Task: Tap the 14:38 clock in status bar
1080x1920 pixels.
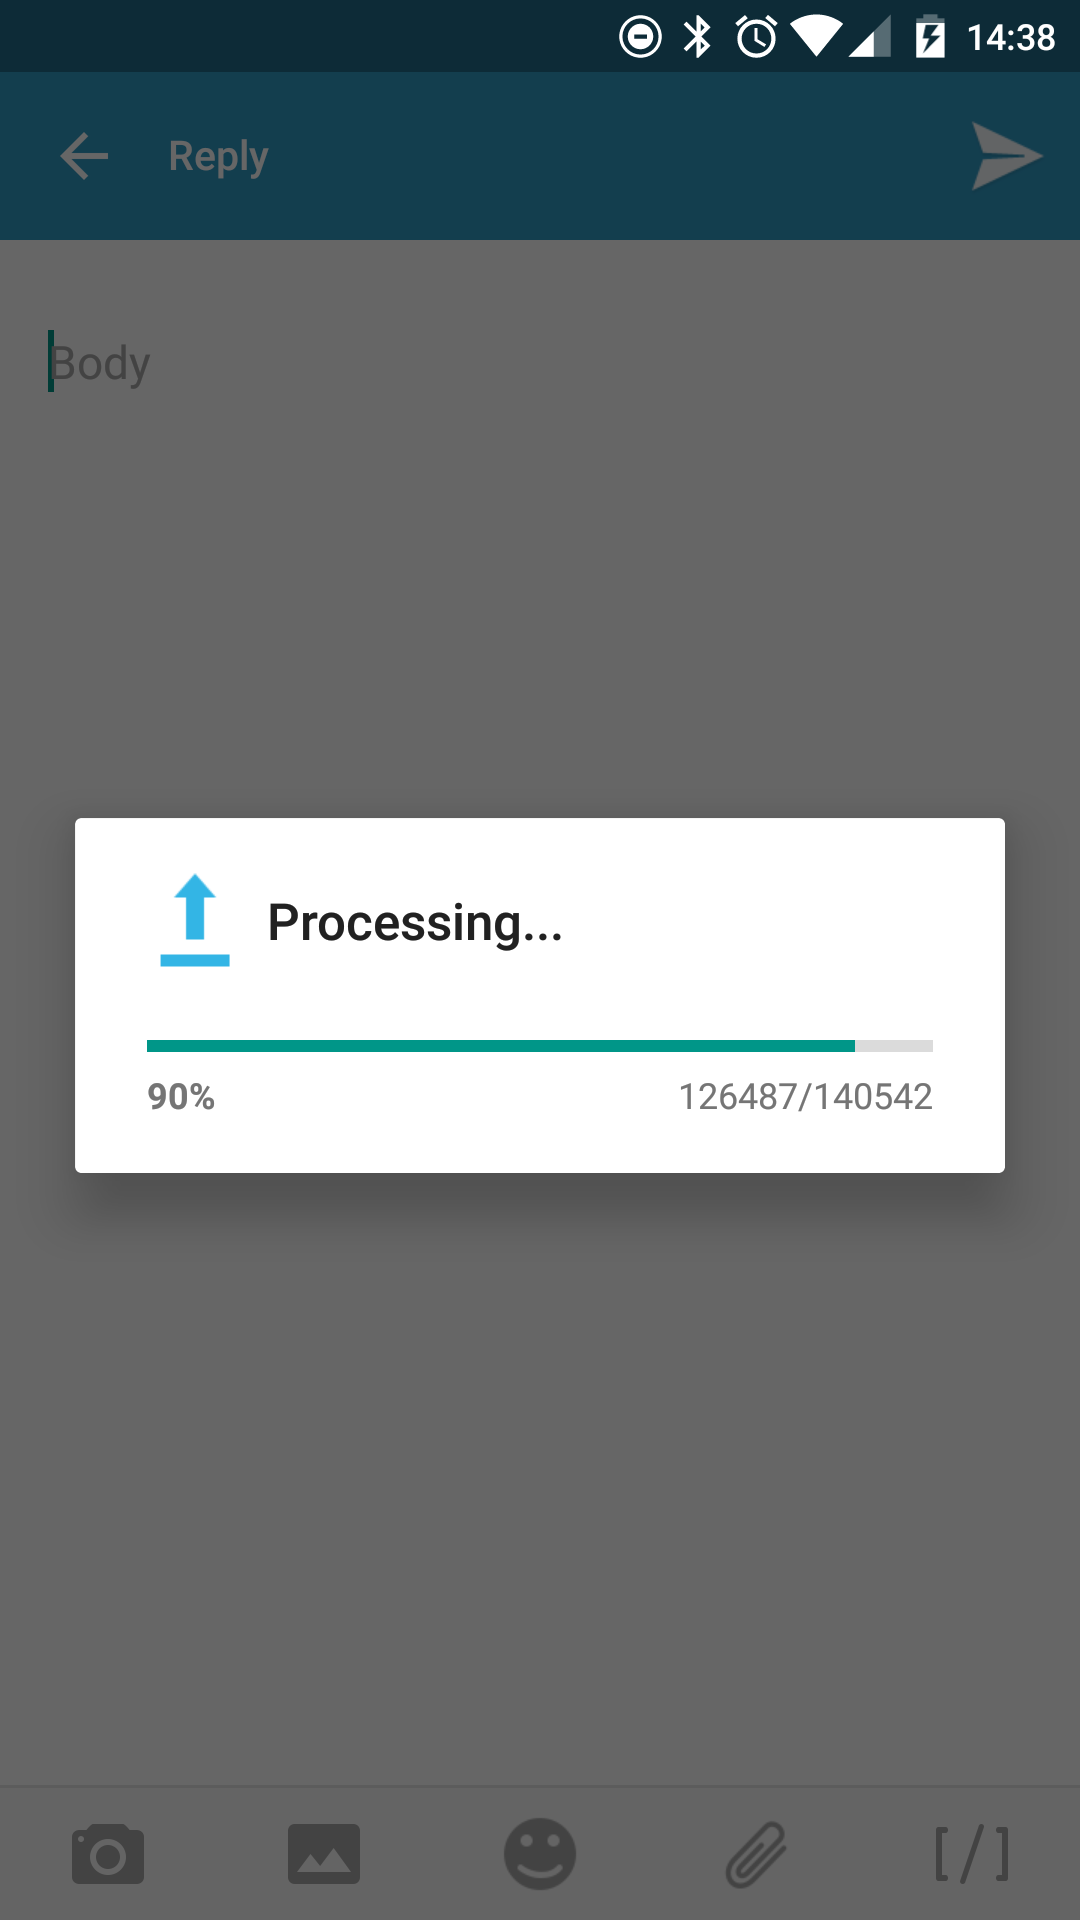Action: (1011, 38)
